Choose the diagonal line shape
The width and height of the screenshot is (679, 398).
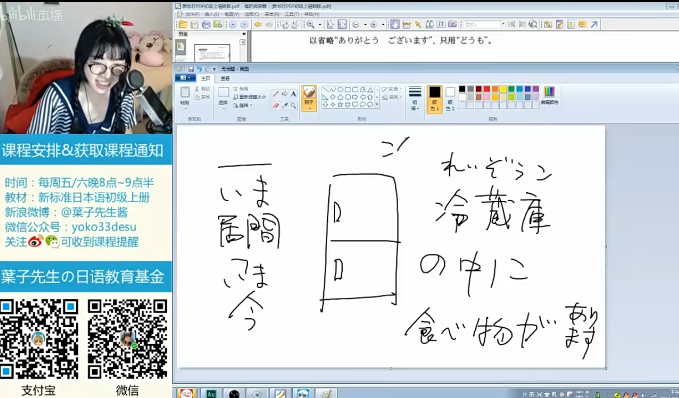click(x=326, y=90)
